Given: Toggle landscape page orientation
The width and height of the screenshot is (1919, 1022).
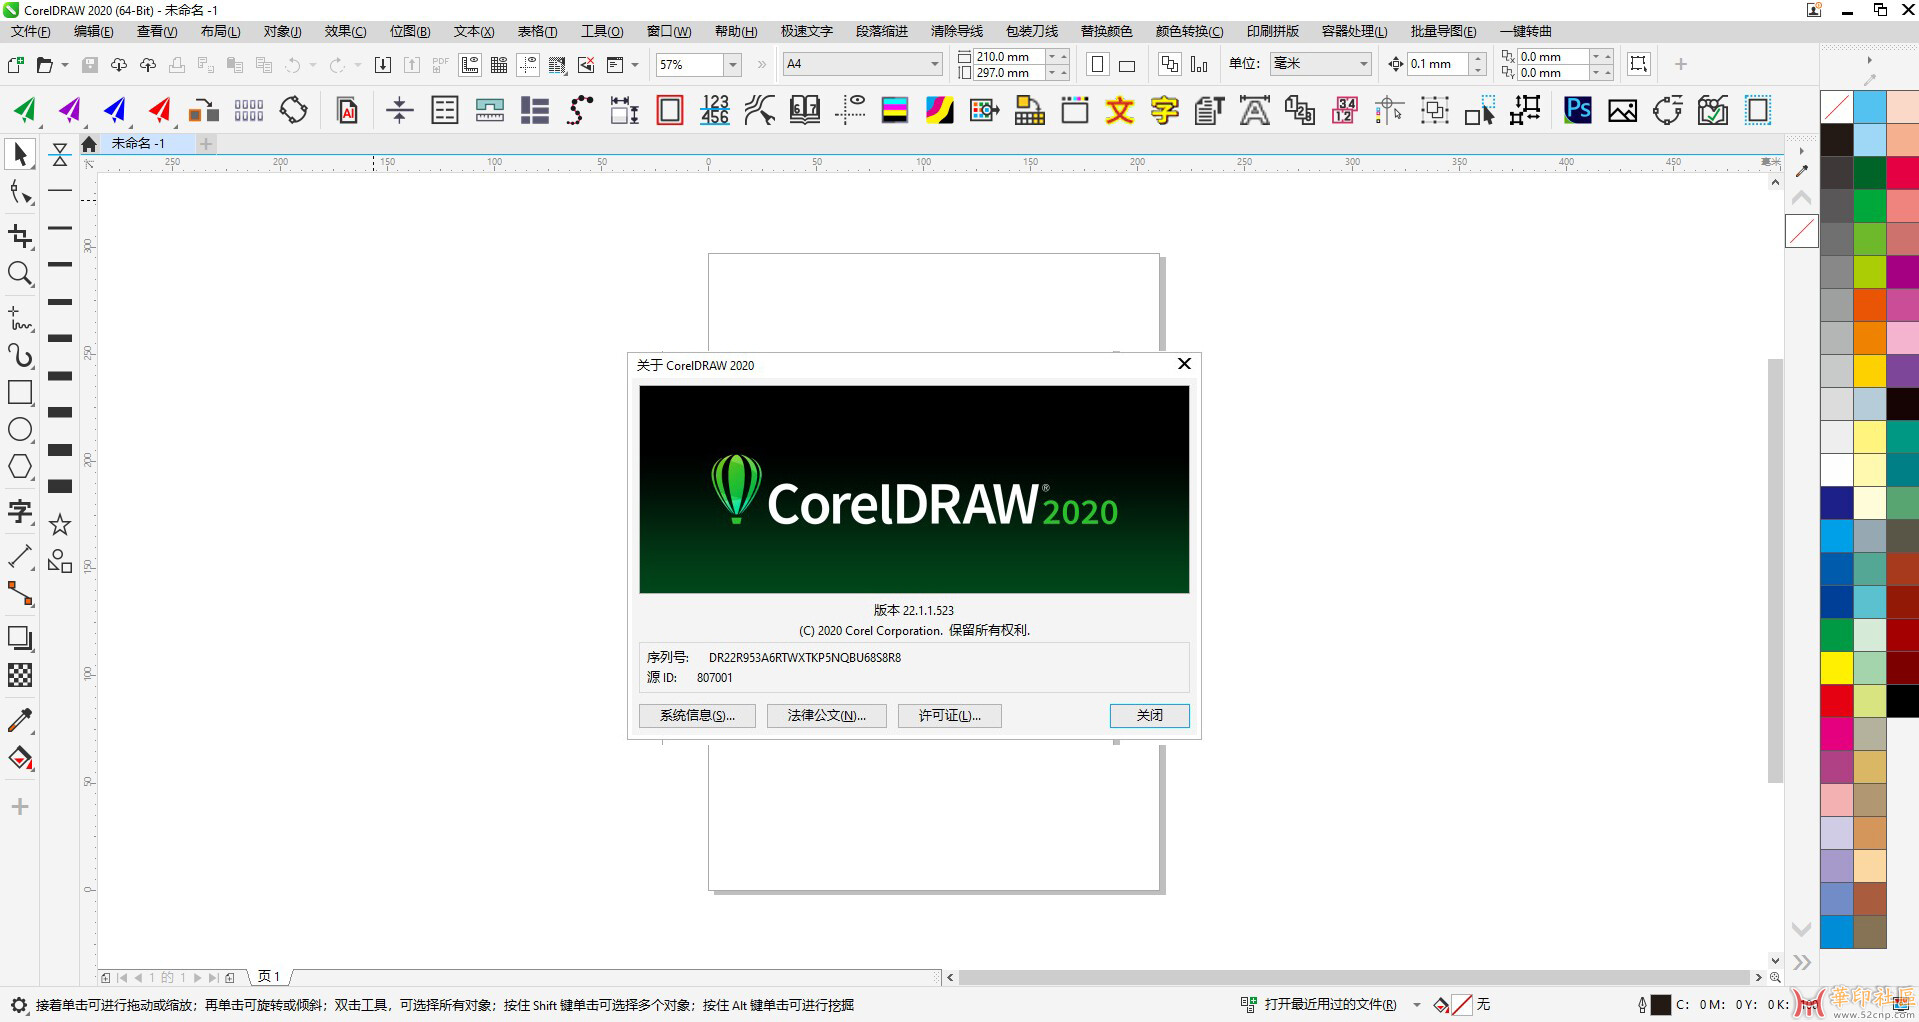Looking at the screenshot, I should click(x=1127, y=65).
